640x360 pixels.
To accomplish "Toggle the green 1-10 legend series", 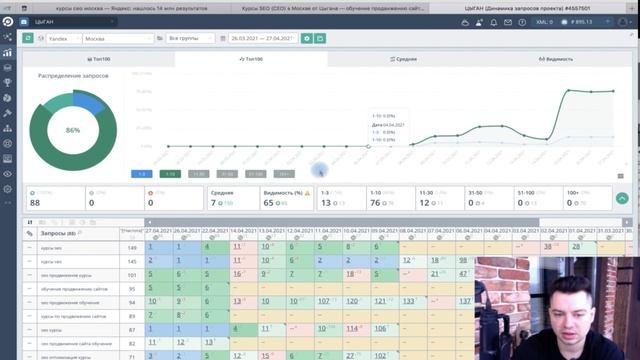I will 170,174.
